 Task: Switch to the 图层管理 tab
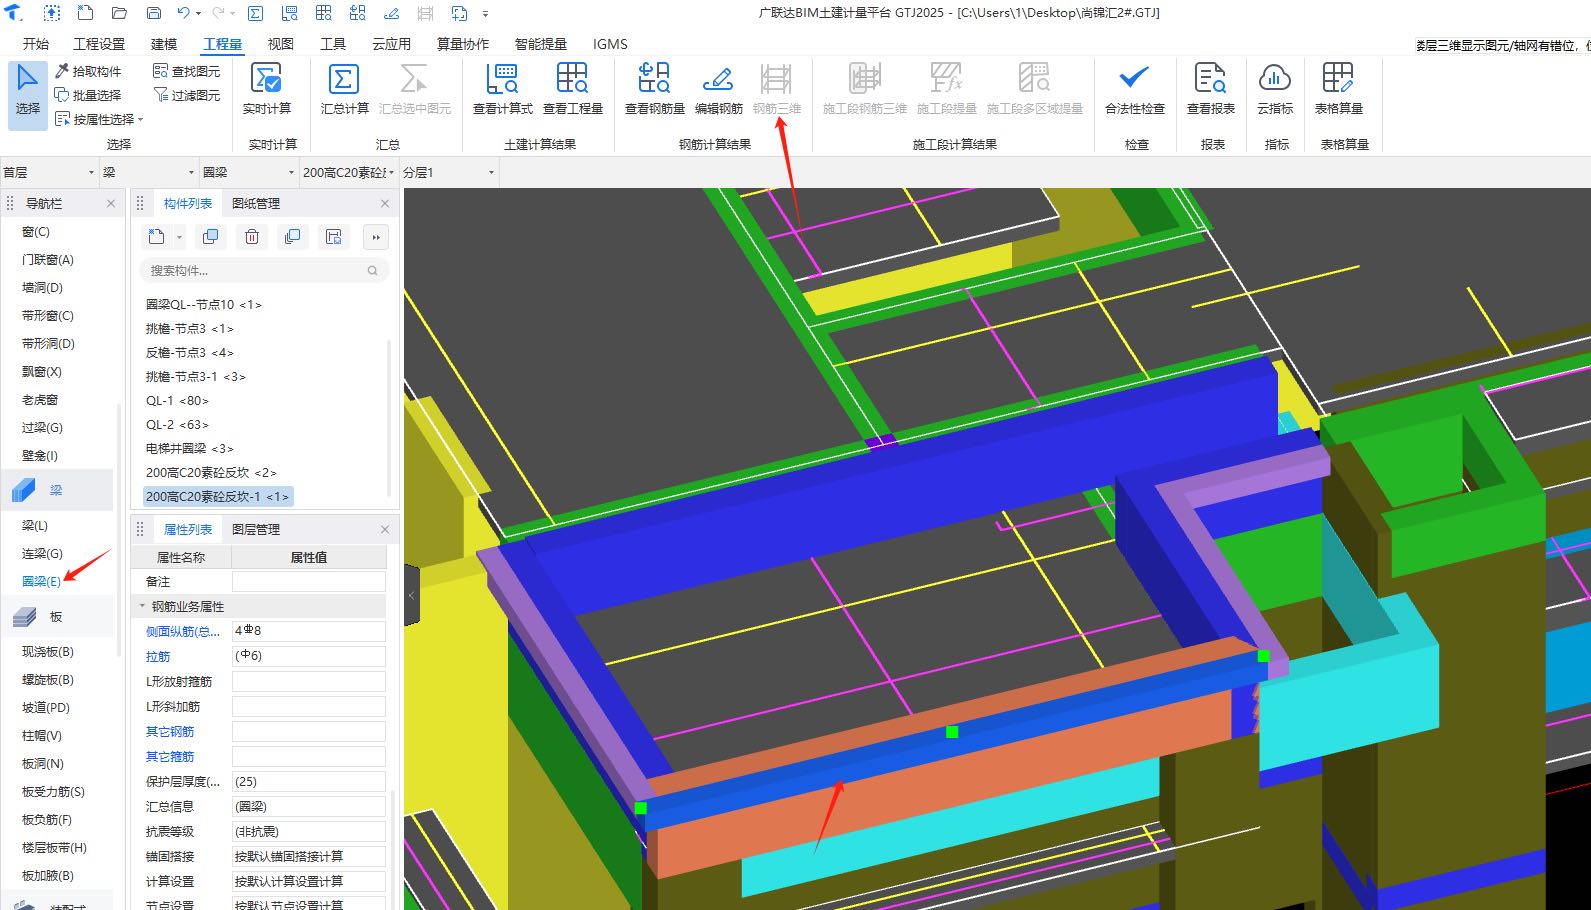pos(256,529)
